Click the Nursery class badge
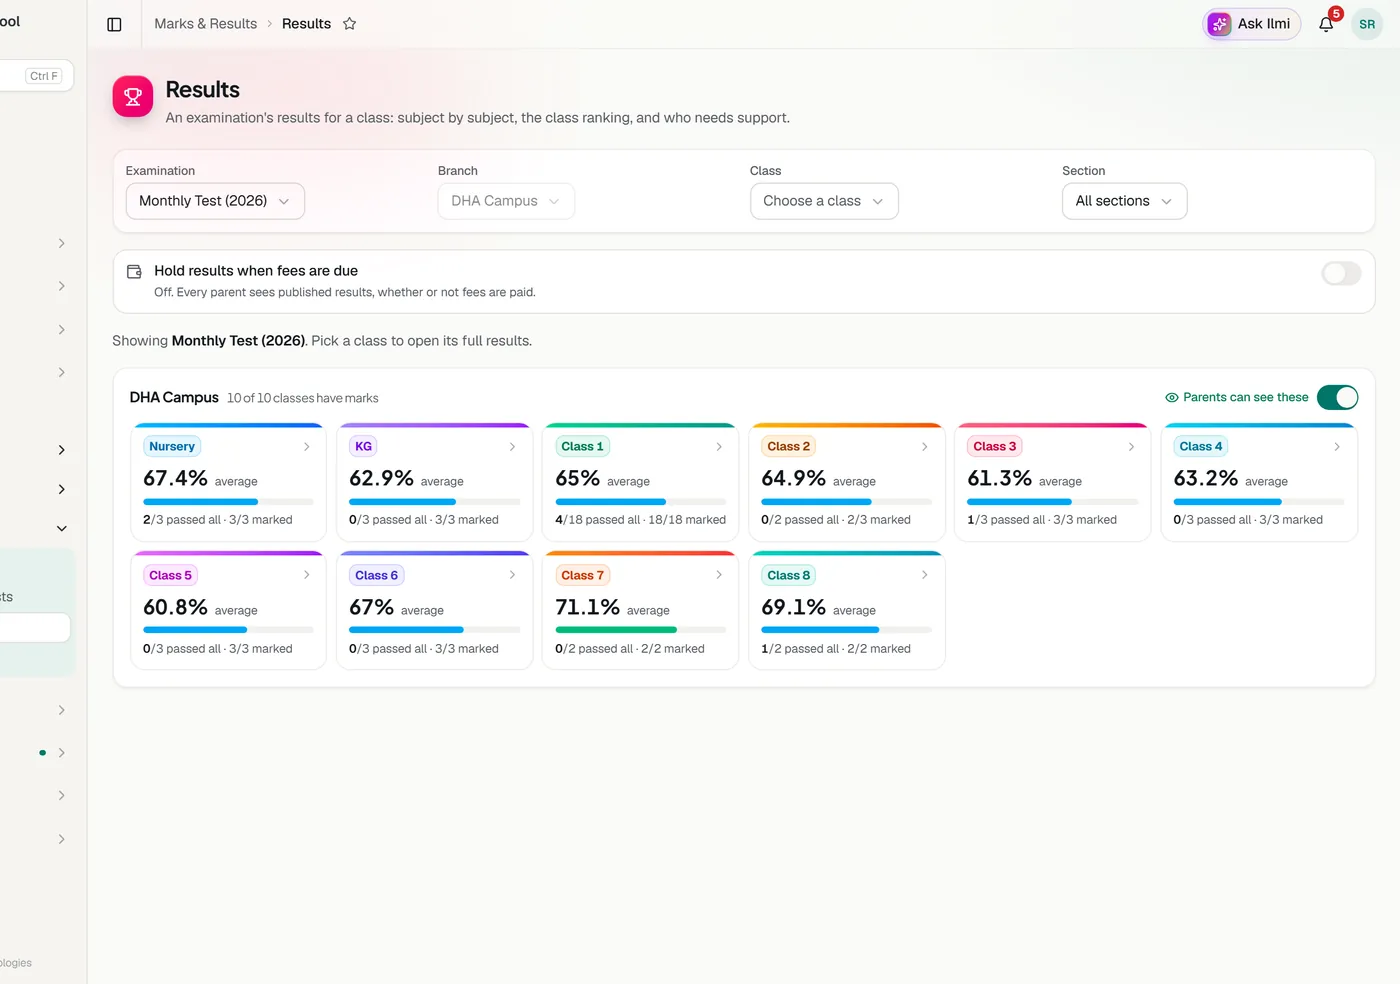Image resolution: width=1400 pixels, height=984 pixels. [x=172, y=447]
